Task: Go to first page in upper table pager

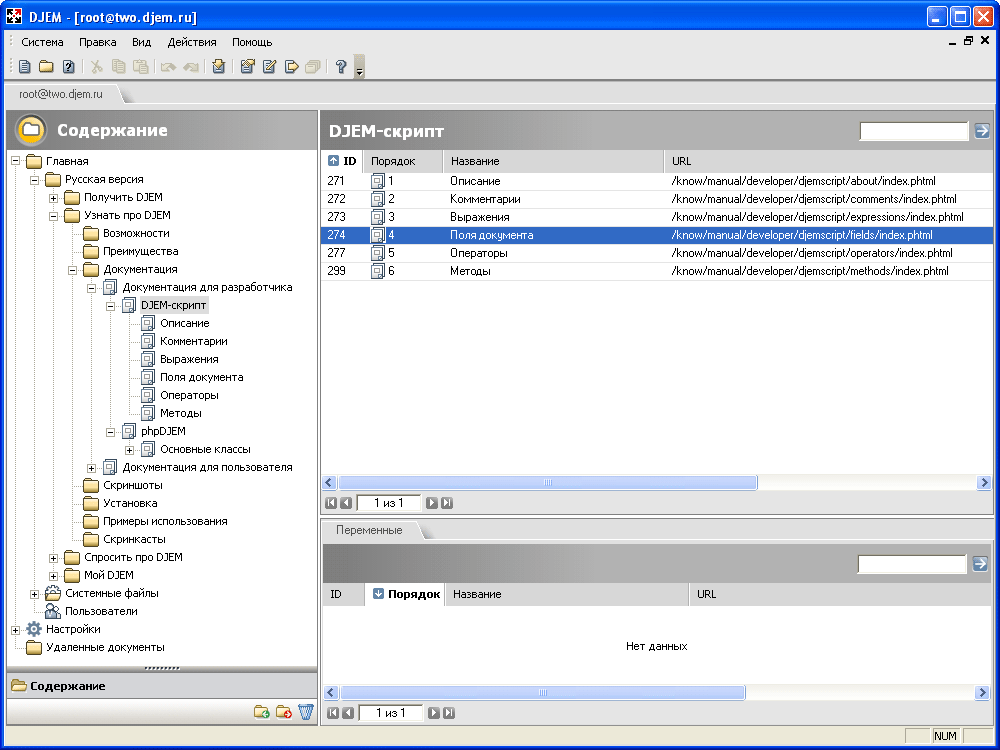Action: (x=331, y=503)
